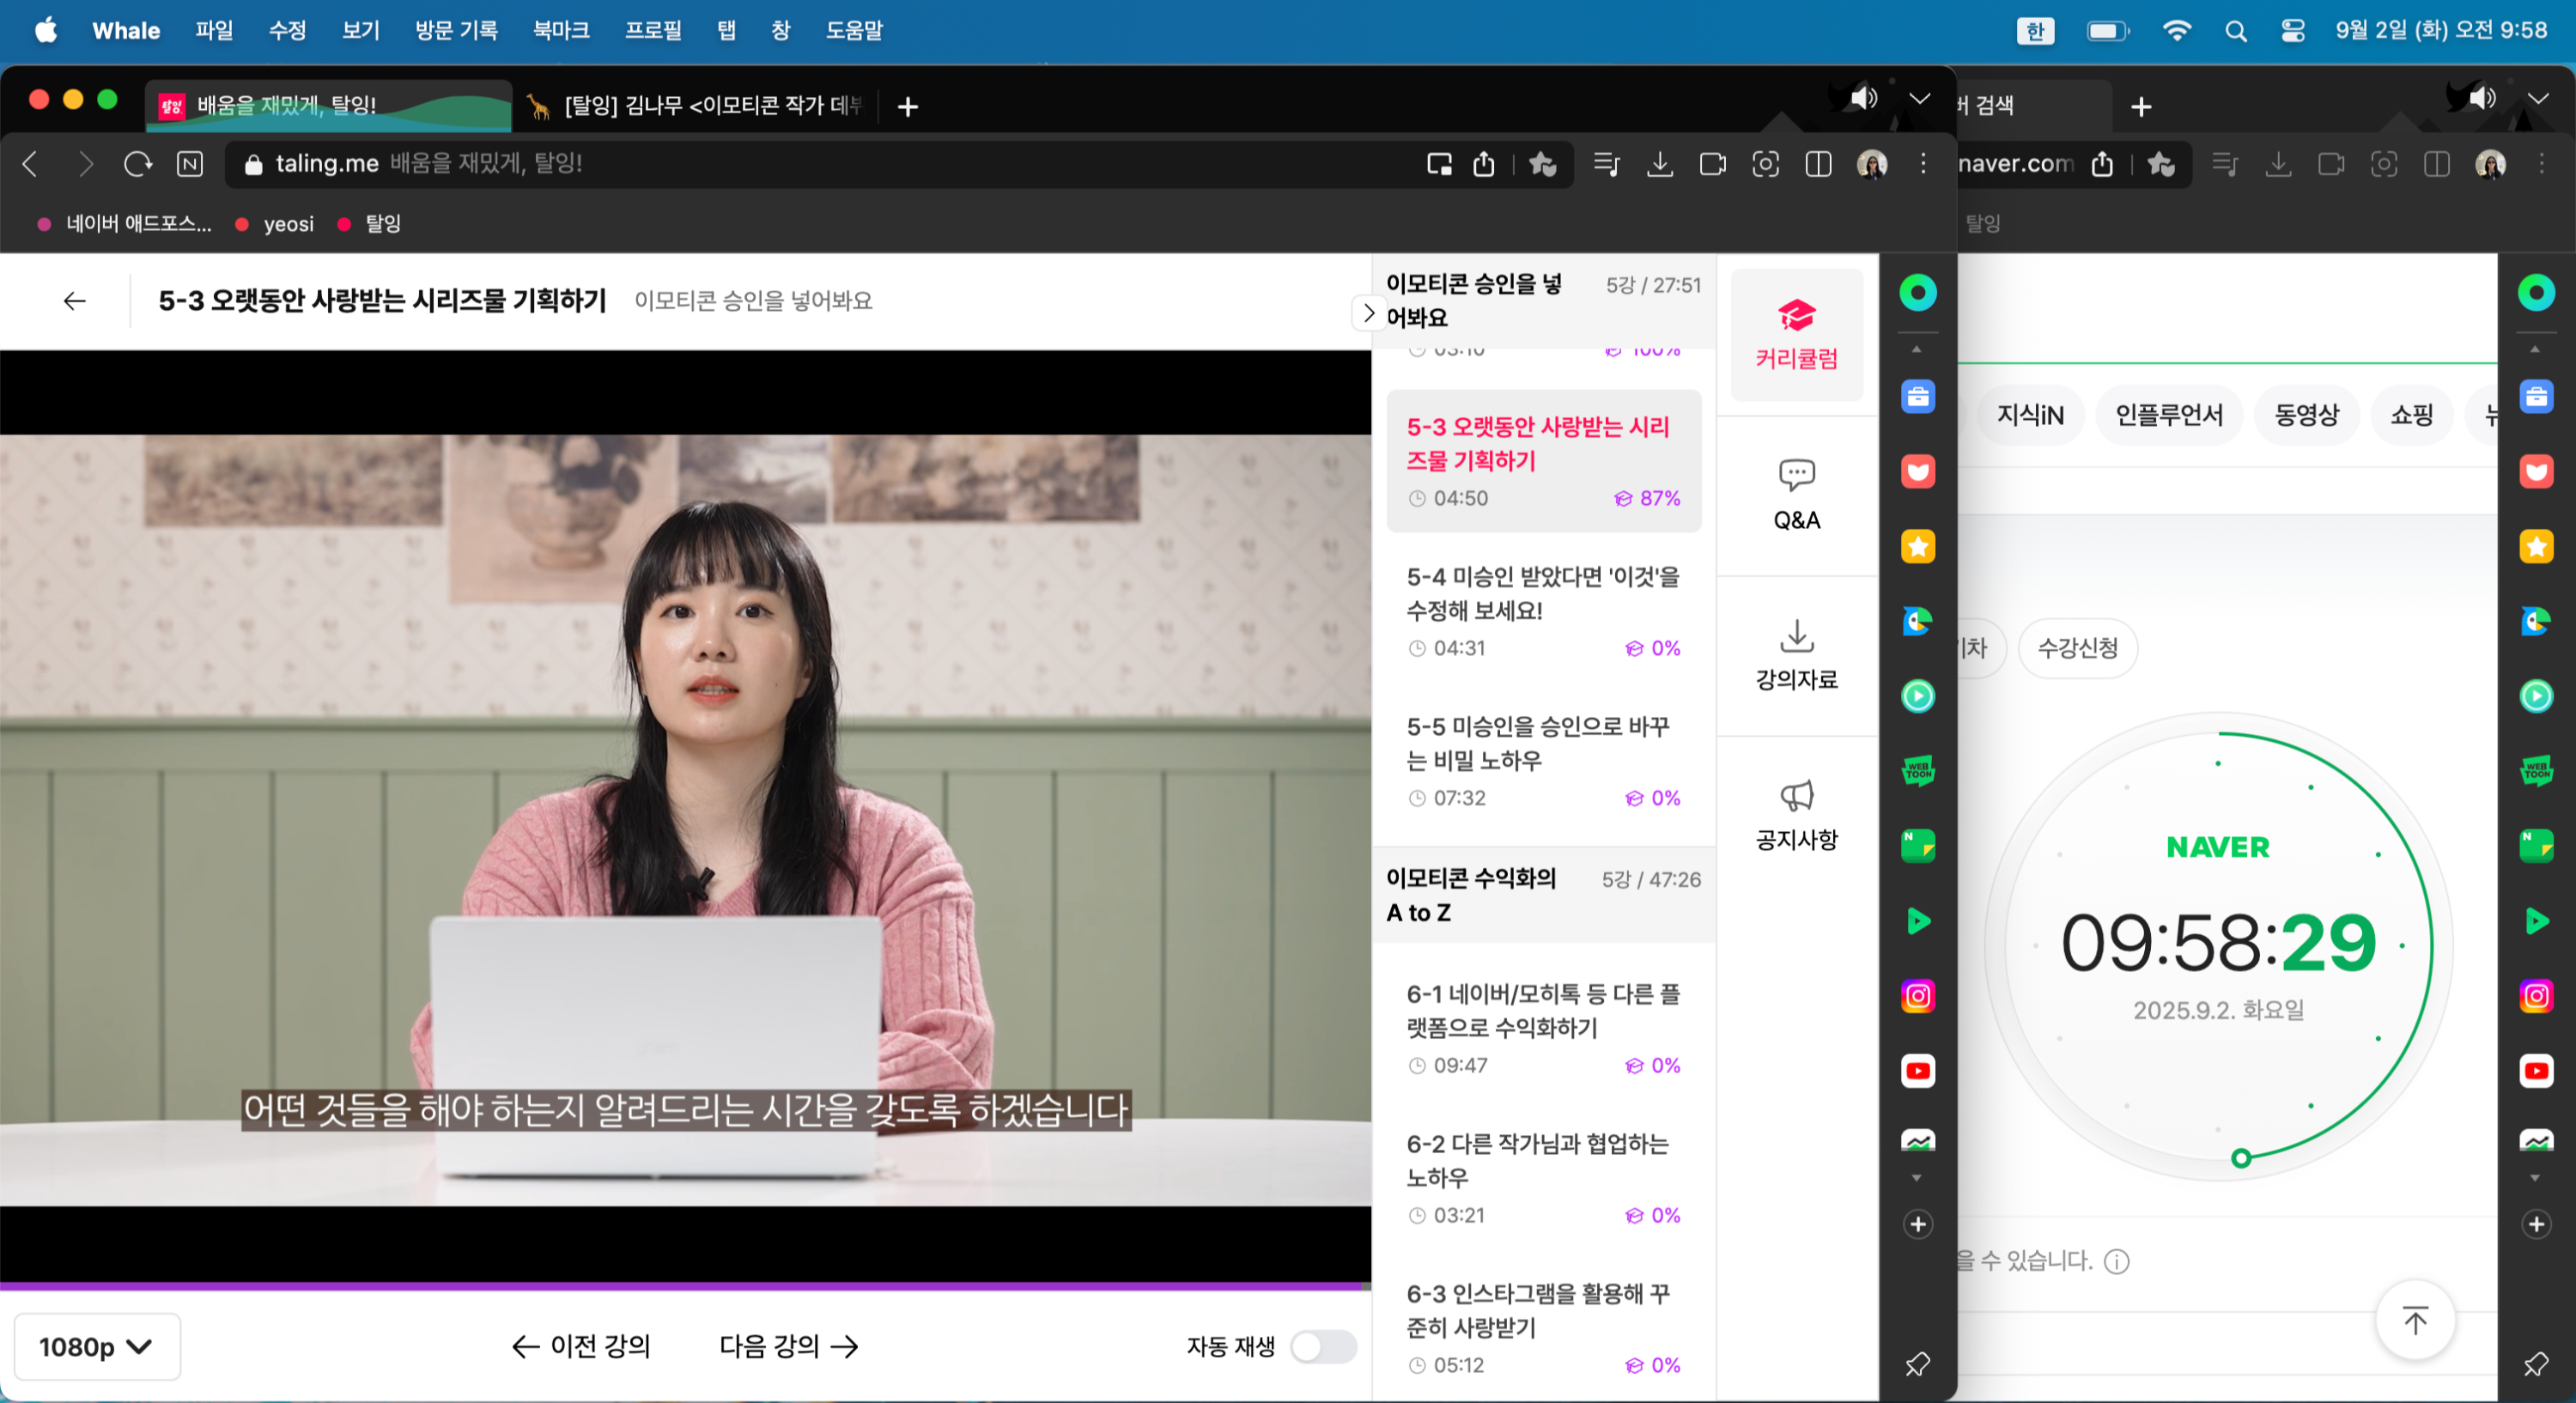Open the 북마크 menu in the menu bar
Viewport: 2576px width, 1403px height.
pyautogui.click(x=560, y=31)
